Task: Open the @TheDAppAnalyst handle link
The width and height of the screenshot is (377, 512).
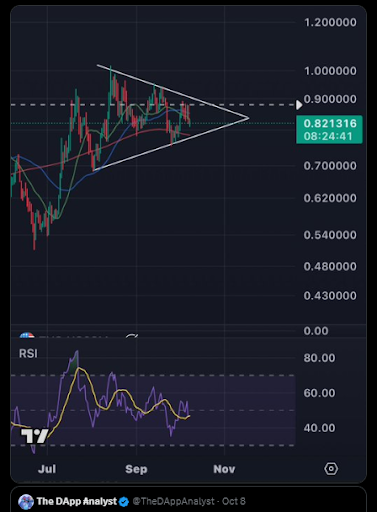Action: (x=173, y=501)
